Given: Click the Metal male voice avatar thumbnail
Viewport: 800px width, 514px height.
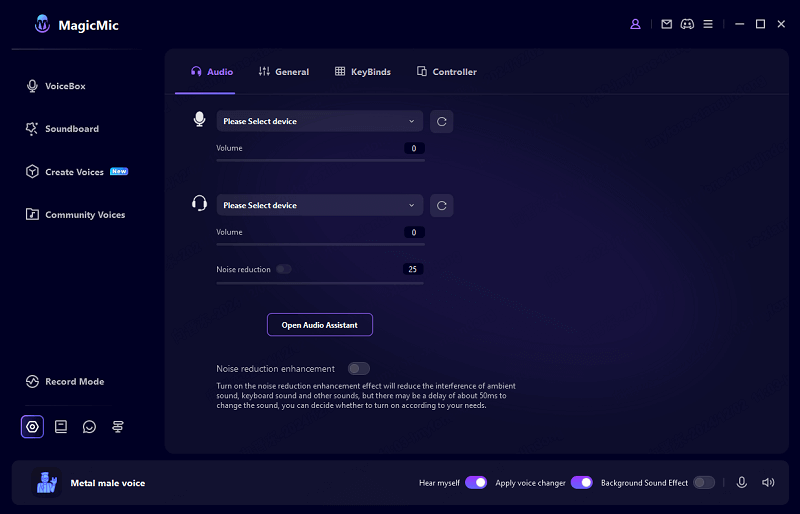Looking at the screenshot, I should pyautogui.click(x=46, y=482).
